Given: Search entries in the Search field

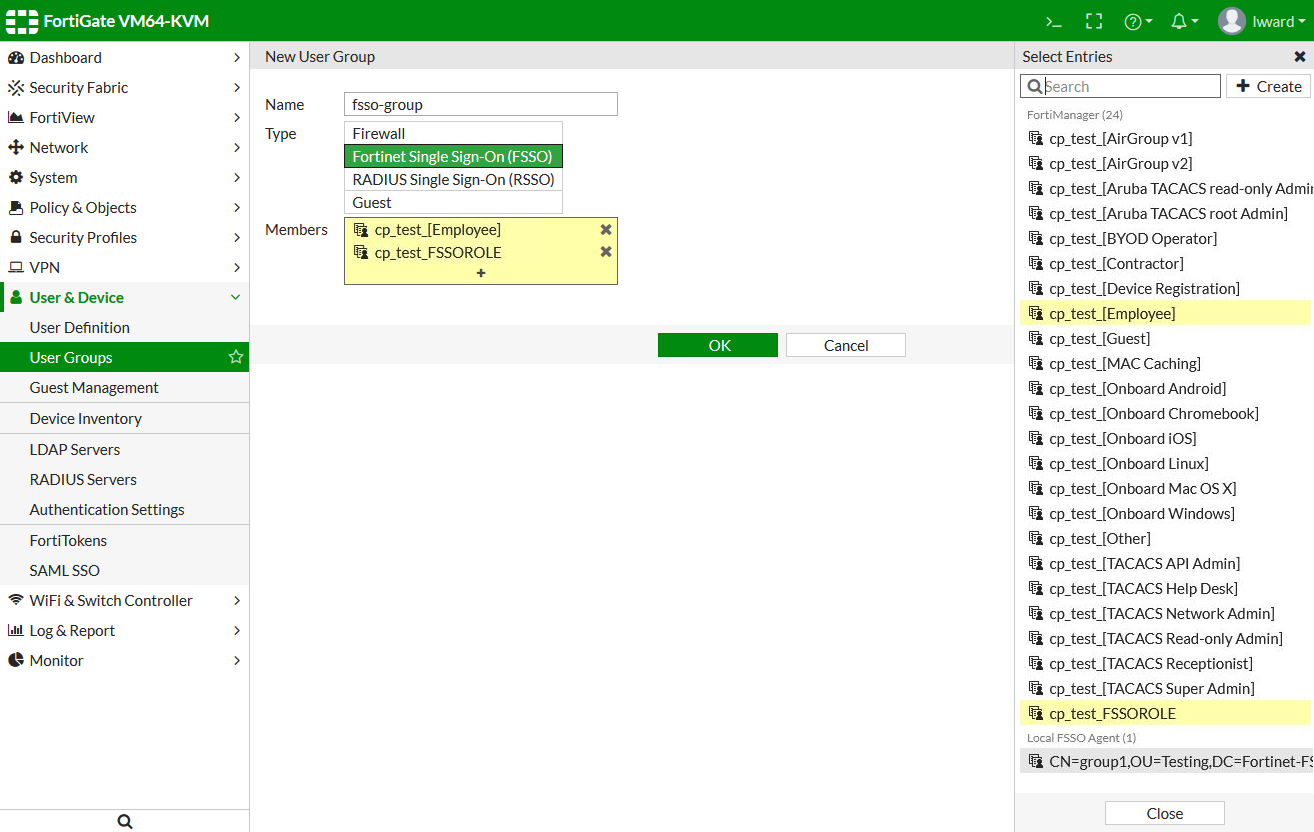Looking at the screenshot, I should coord(1121,86).
